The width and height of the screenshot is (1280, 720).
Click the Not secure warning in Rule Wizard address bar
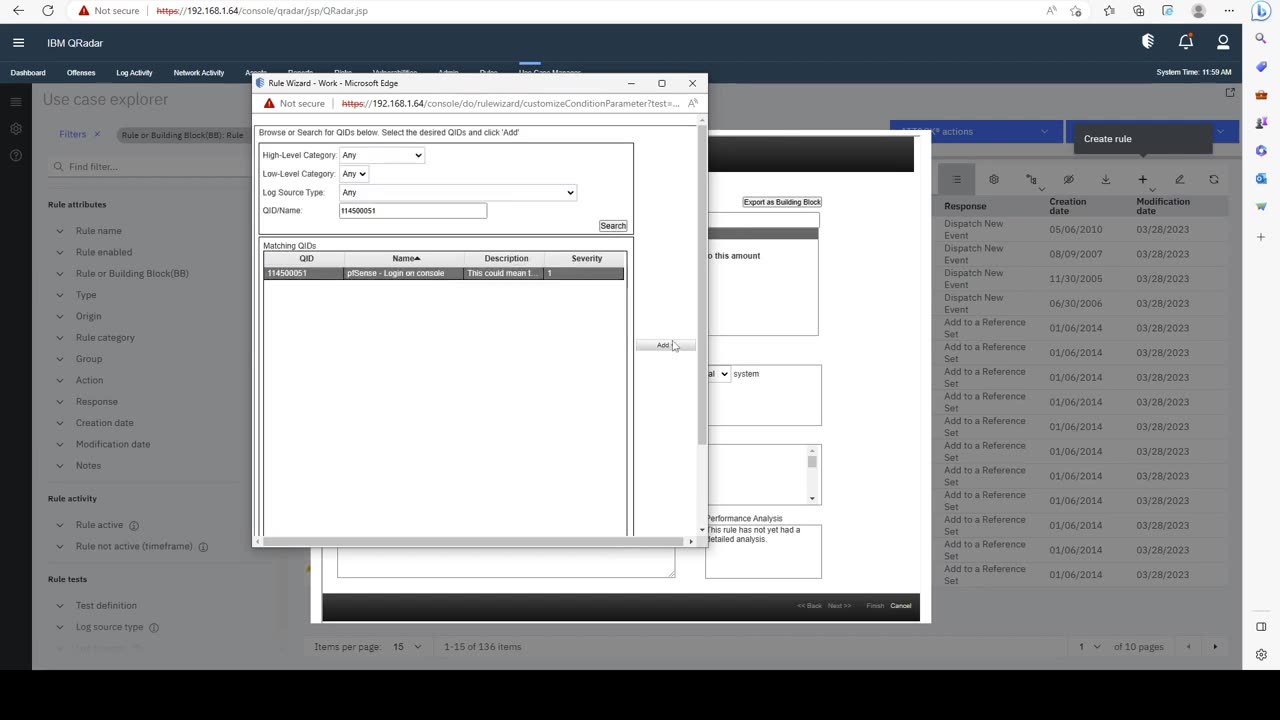click(x=295, y=103)
